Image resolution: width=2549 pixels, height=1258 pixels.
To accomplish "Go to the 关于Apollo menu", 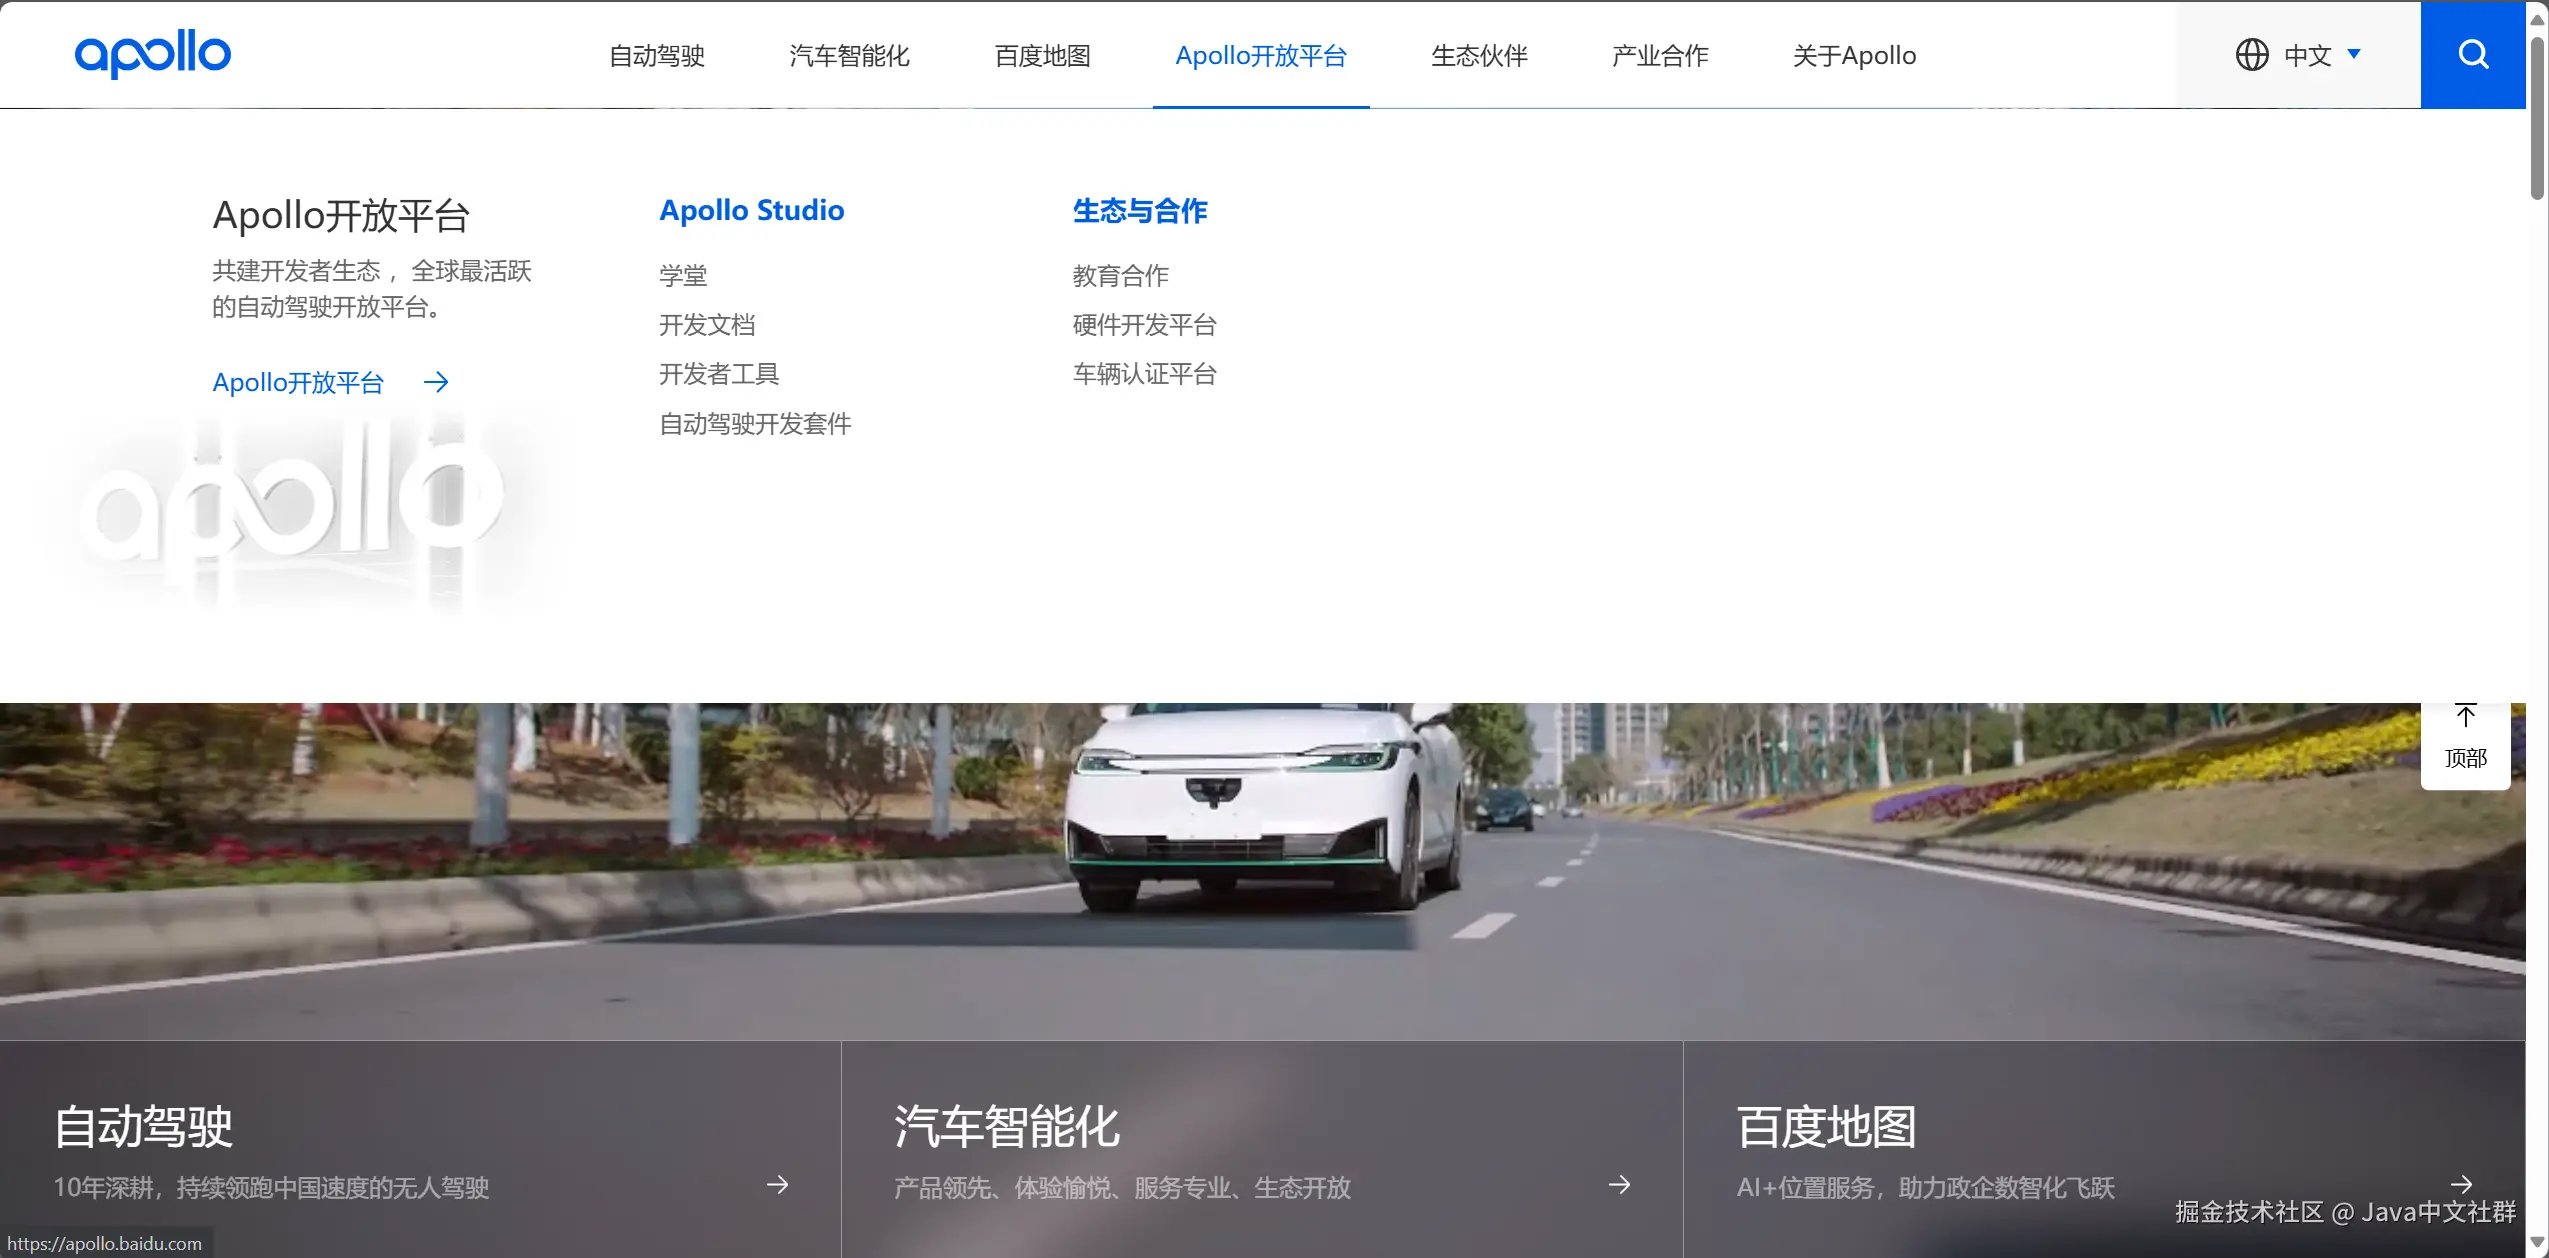I will click(1854, 56).
